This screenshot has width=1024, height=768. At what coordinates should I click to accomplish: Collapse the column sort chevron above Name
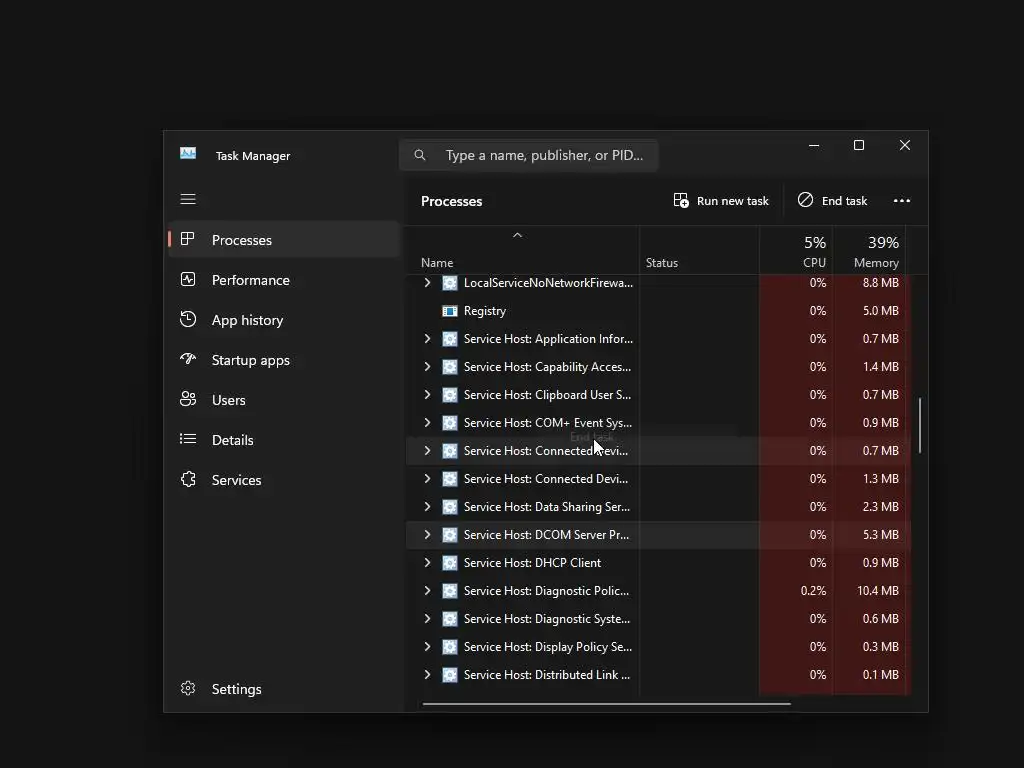click(517, 235)
